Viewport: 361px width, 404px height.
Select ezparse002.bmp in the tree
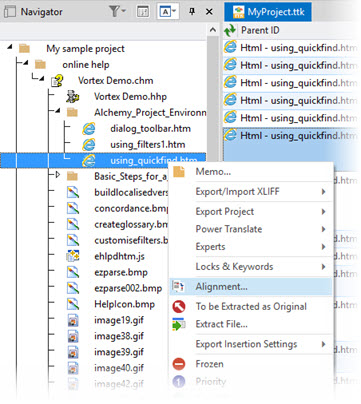(128, 288)
